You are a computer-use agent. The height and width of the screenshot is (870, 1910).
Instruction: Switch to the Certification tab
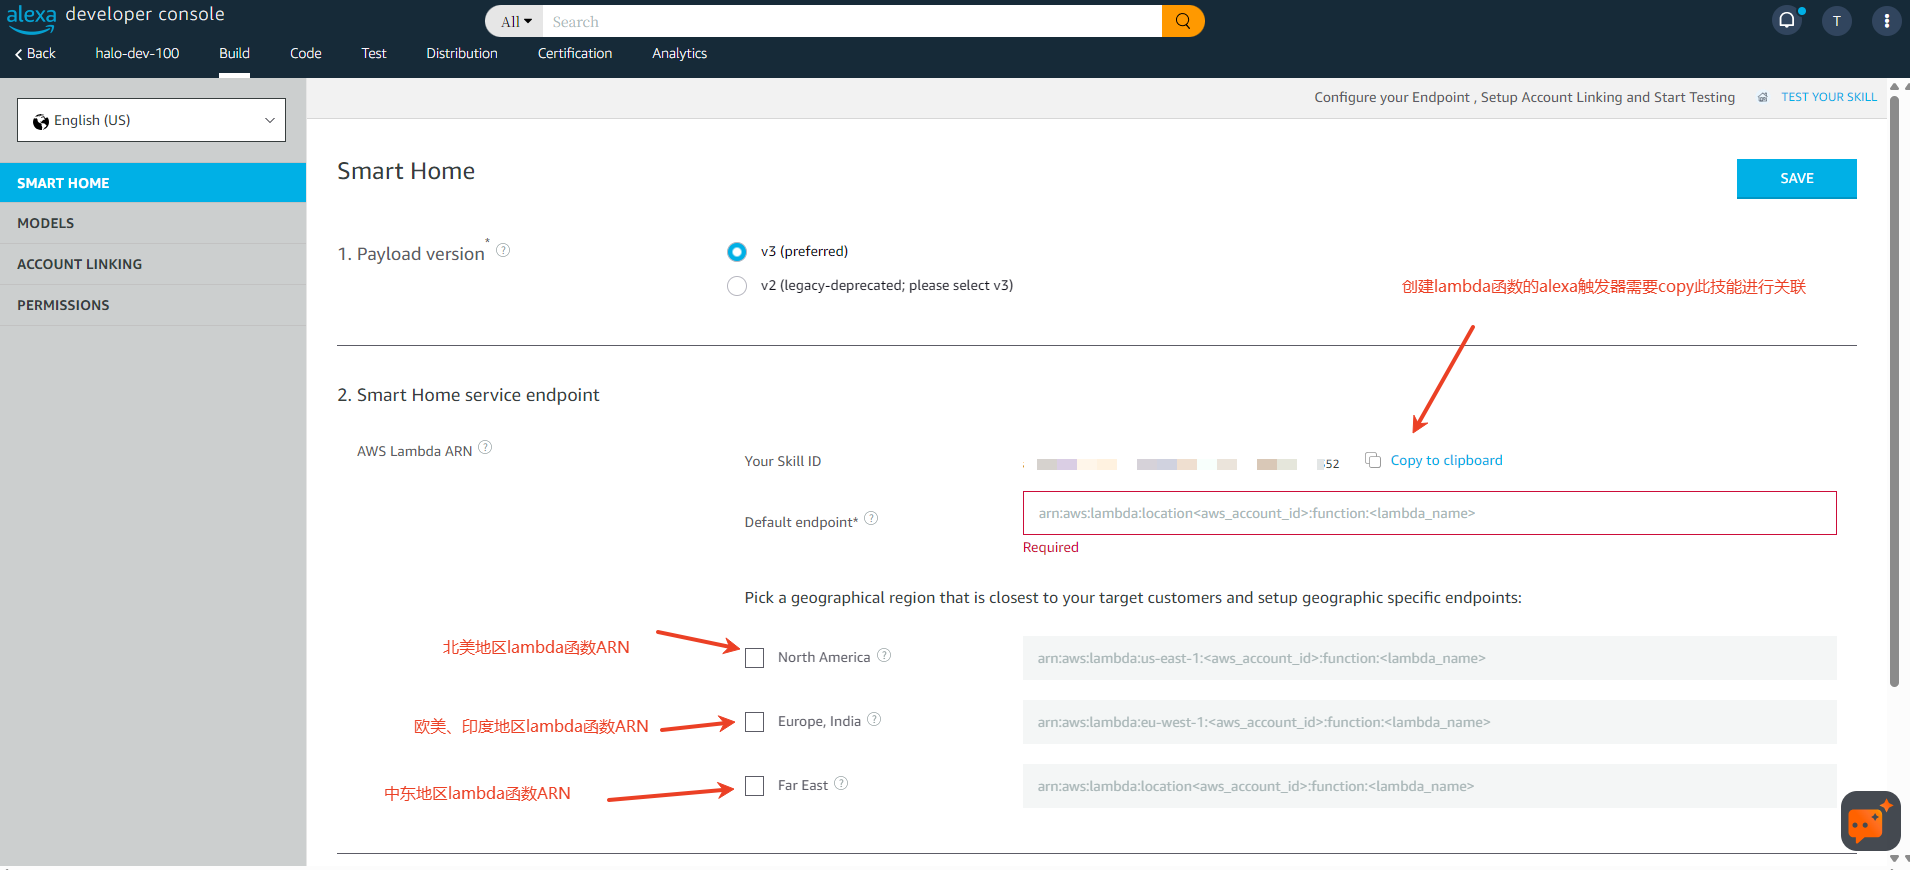[575, 54]
